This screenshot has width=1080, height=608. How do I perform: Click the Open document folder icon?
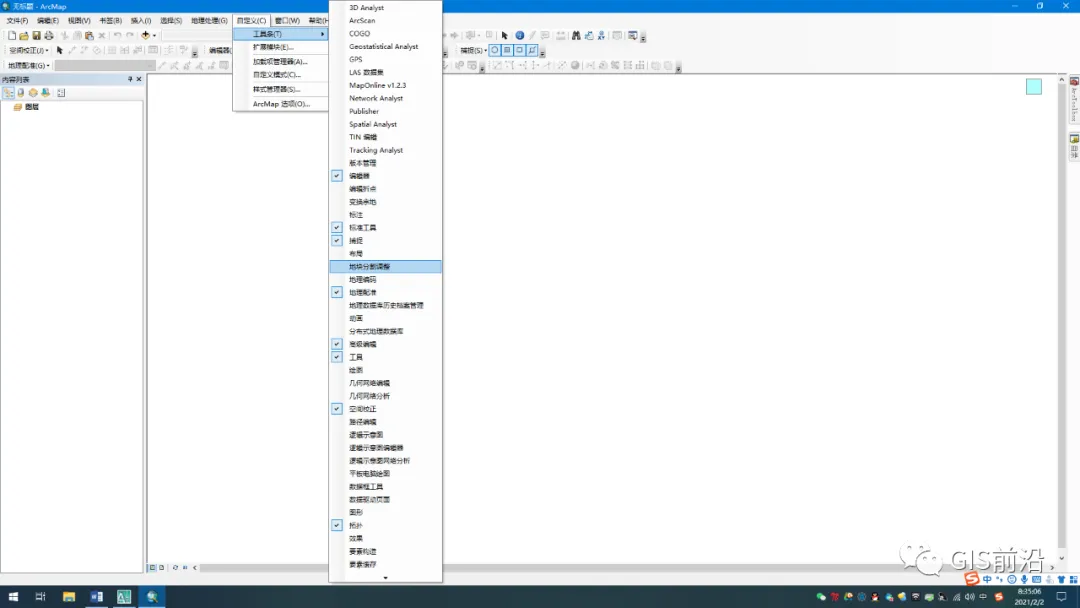[24, 35]
